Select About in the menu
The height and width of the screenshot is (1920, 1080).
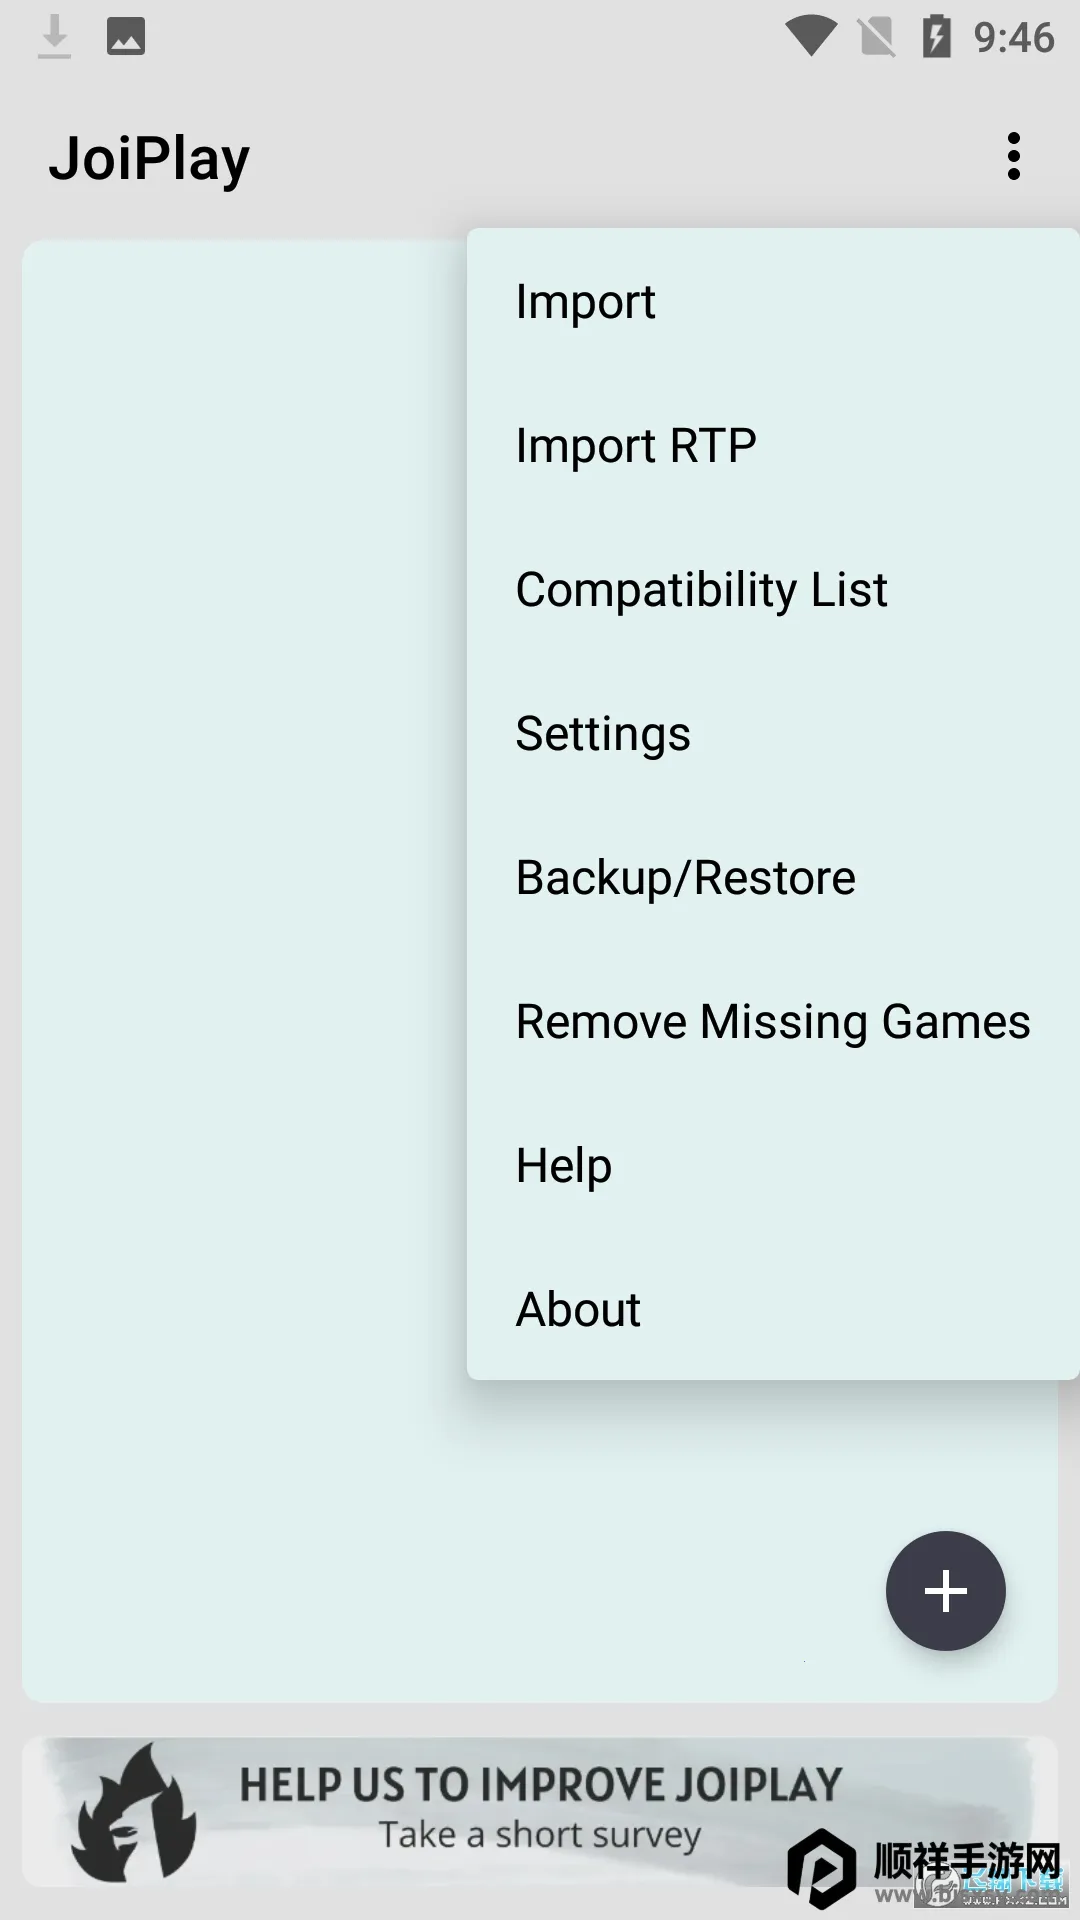(578, 1310)
